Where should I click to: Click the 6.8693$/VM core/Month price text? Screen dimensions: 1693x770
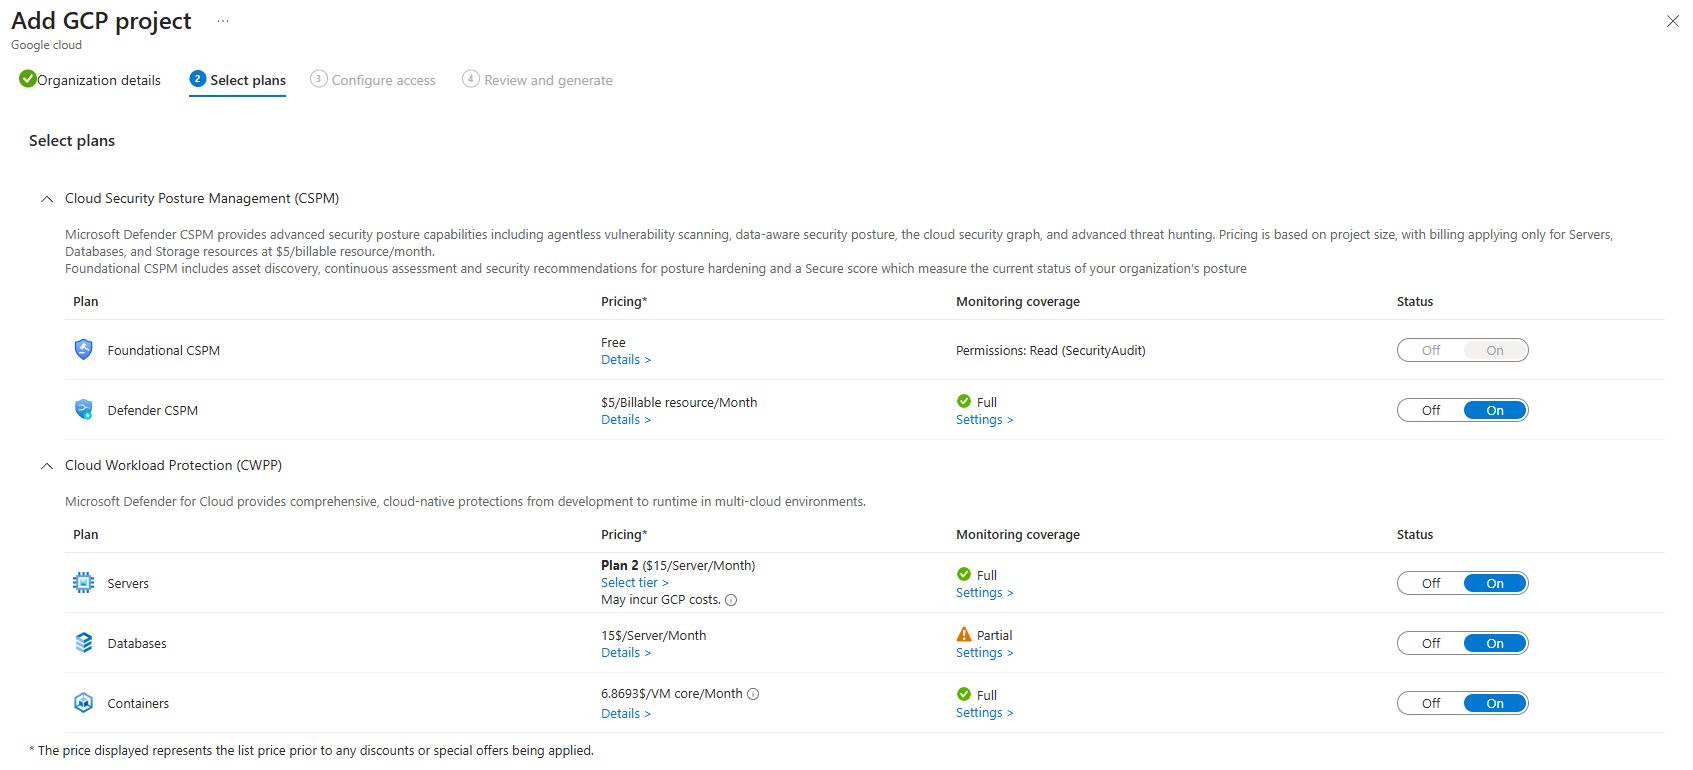672,694
